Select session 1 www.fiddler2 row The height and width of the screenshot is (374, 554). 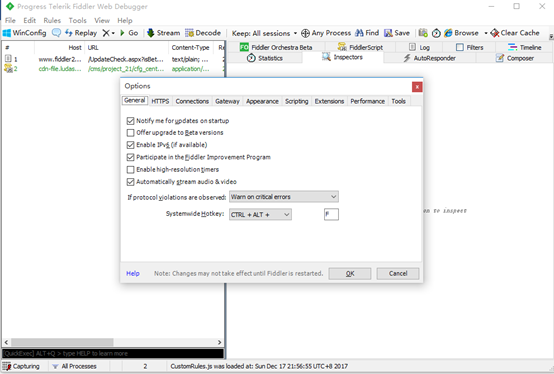113,59
